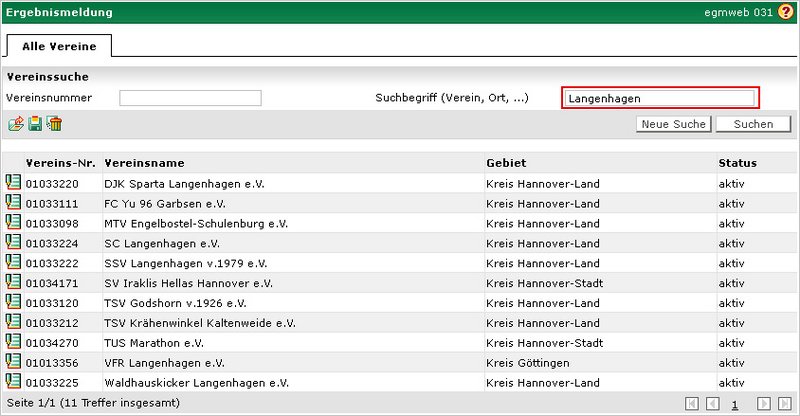Click page number 1 link
Screen dimensions: 800x416
click(736, 405)
